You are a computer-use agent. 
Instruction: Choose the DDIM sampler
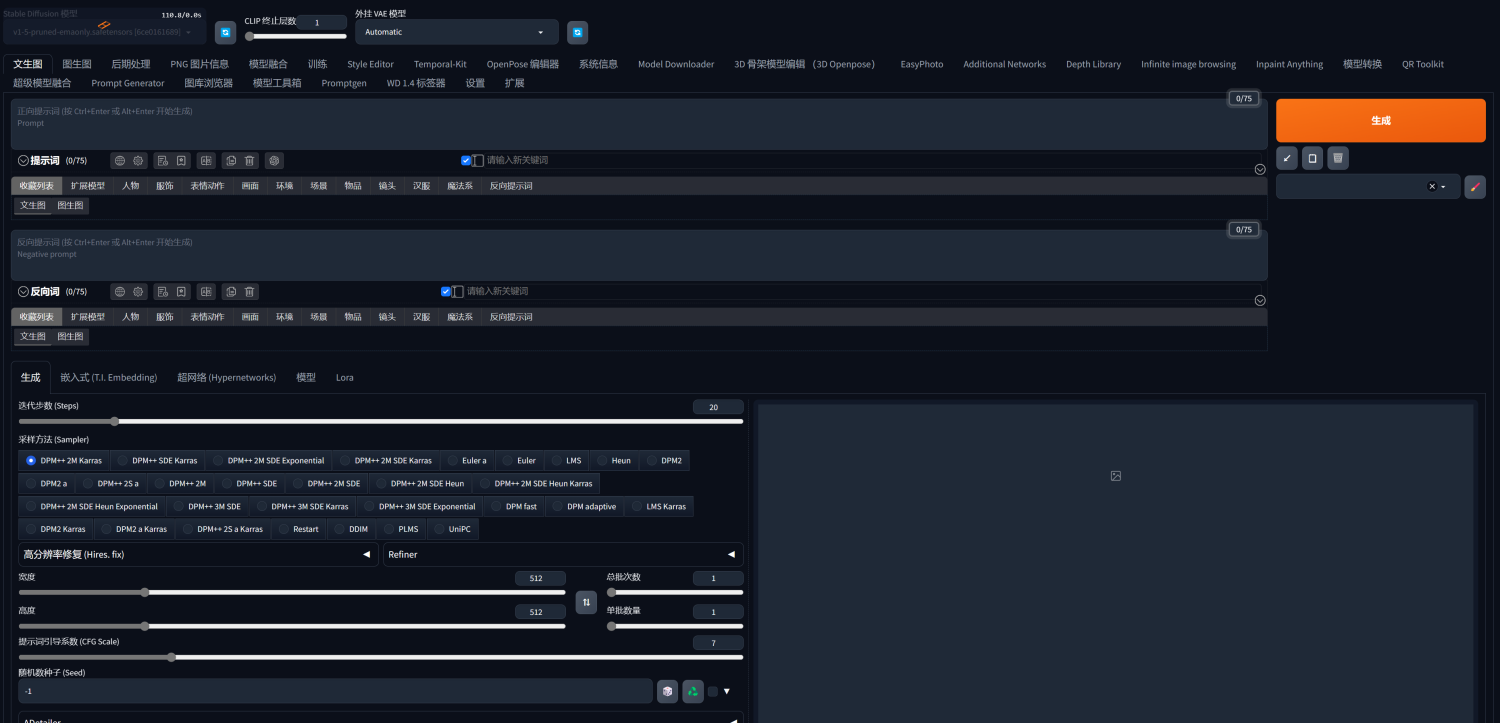pos(351,529)
